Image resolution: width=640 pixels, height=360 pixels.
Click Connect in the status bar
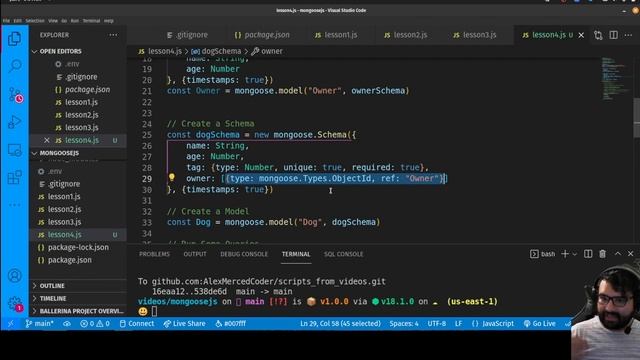137,323
